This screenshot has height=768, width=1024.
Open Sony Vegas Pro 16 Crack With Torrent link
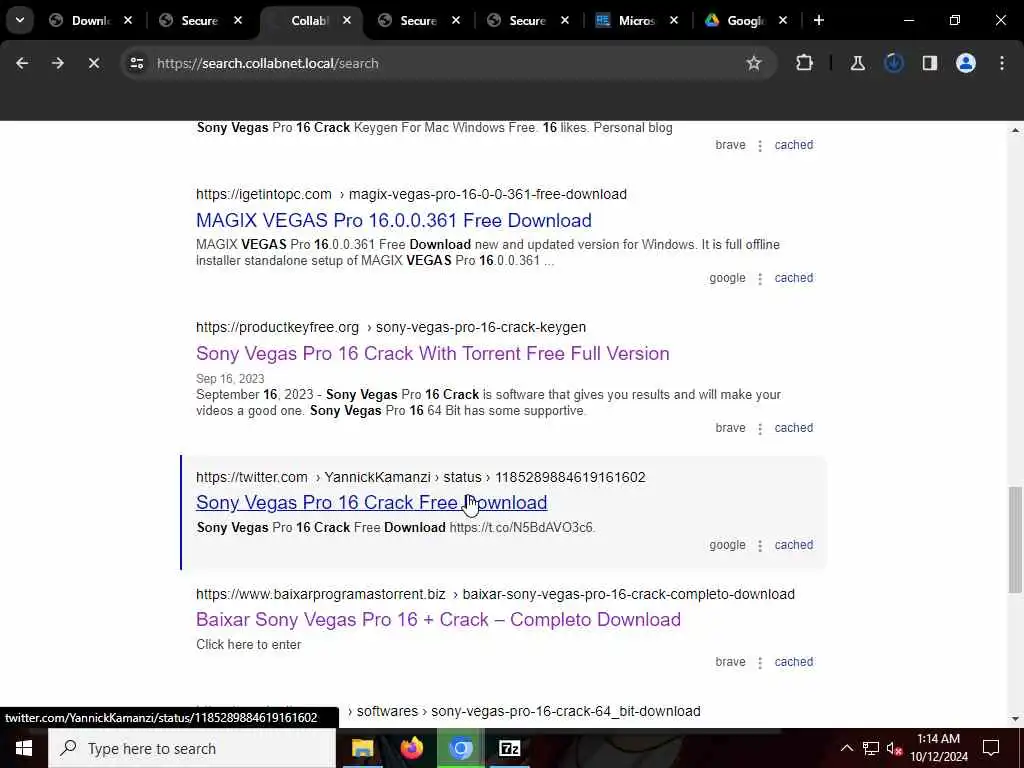pos(432,353)
